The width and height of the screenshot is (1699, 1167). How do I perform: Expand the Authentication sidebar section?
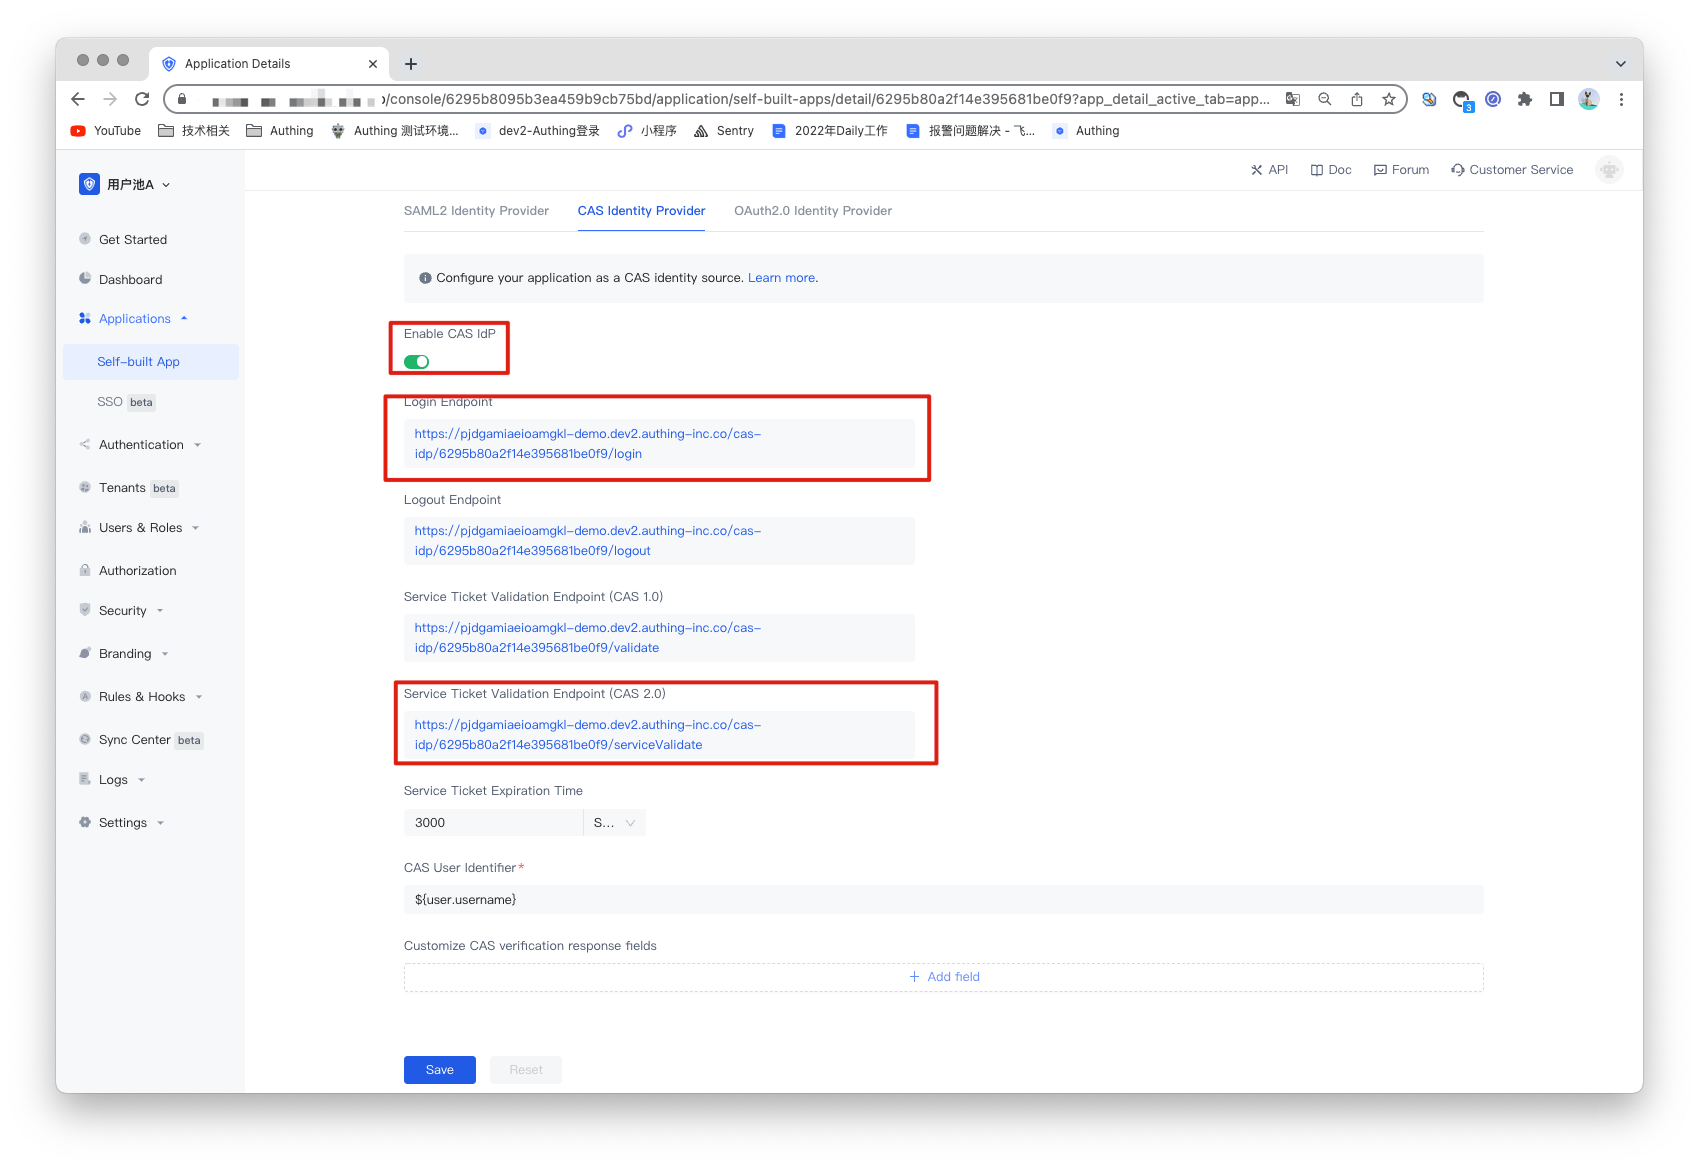[x=141, y=444]
